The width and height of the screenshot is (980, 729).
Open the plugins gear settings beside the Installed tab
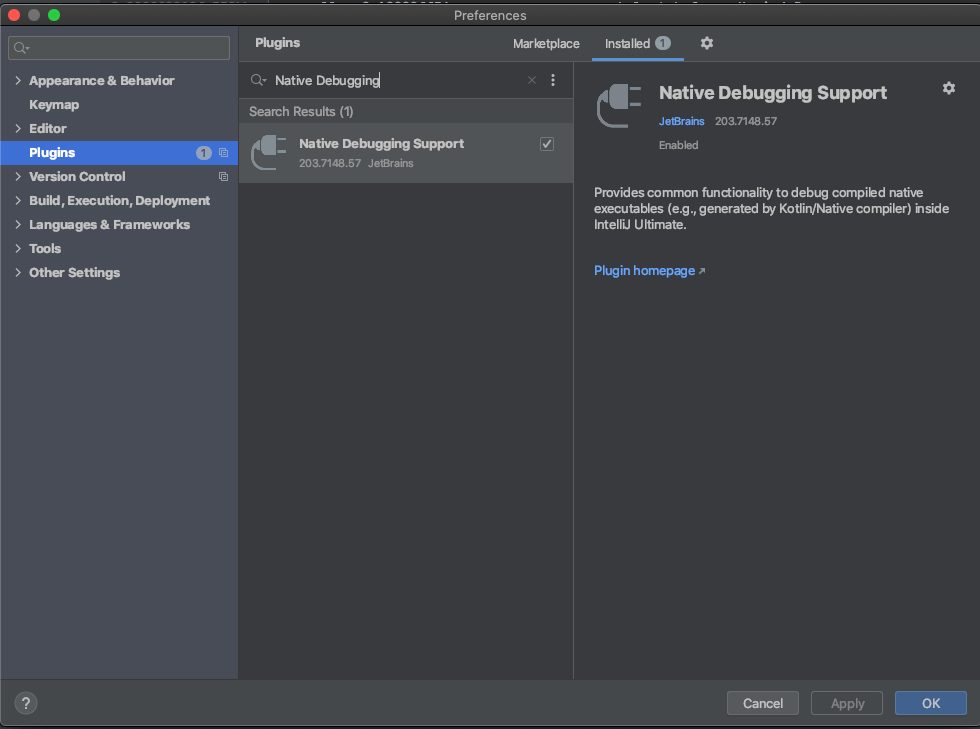[706, 43]
